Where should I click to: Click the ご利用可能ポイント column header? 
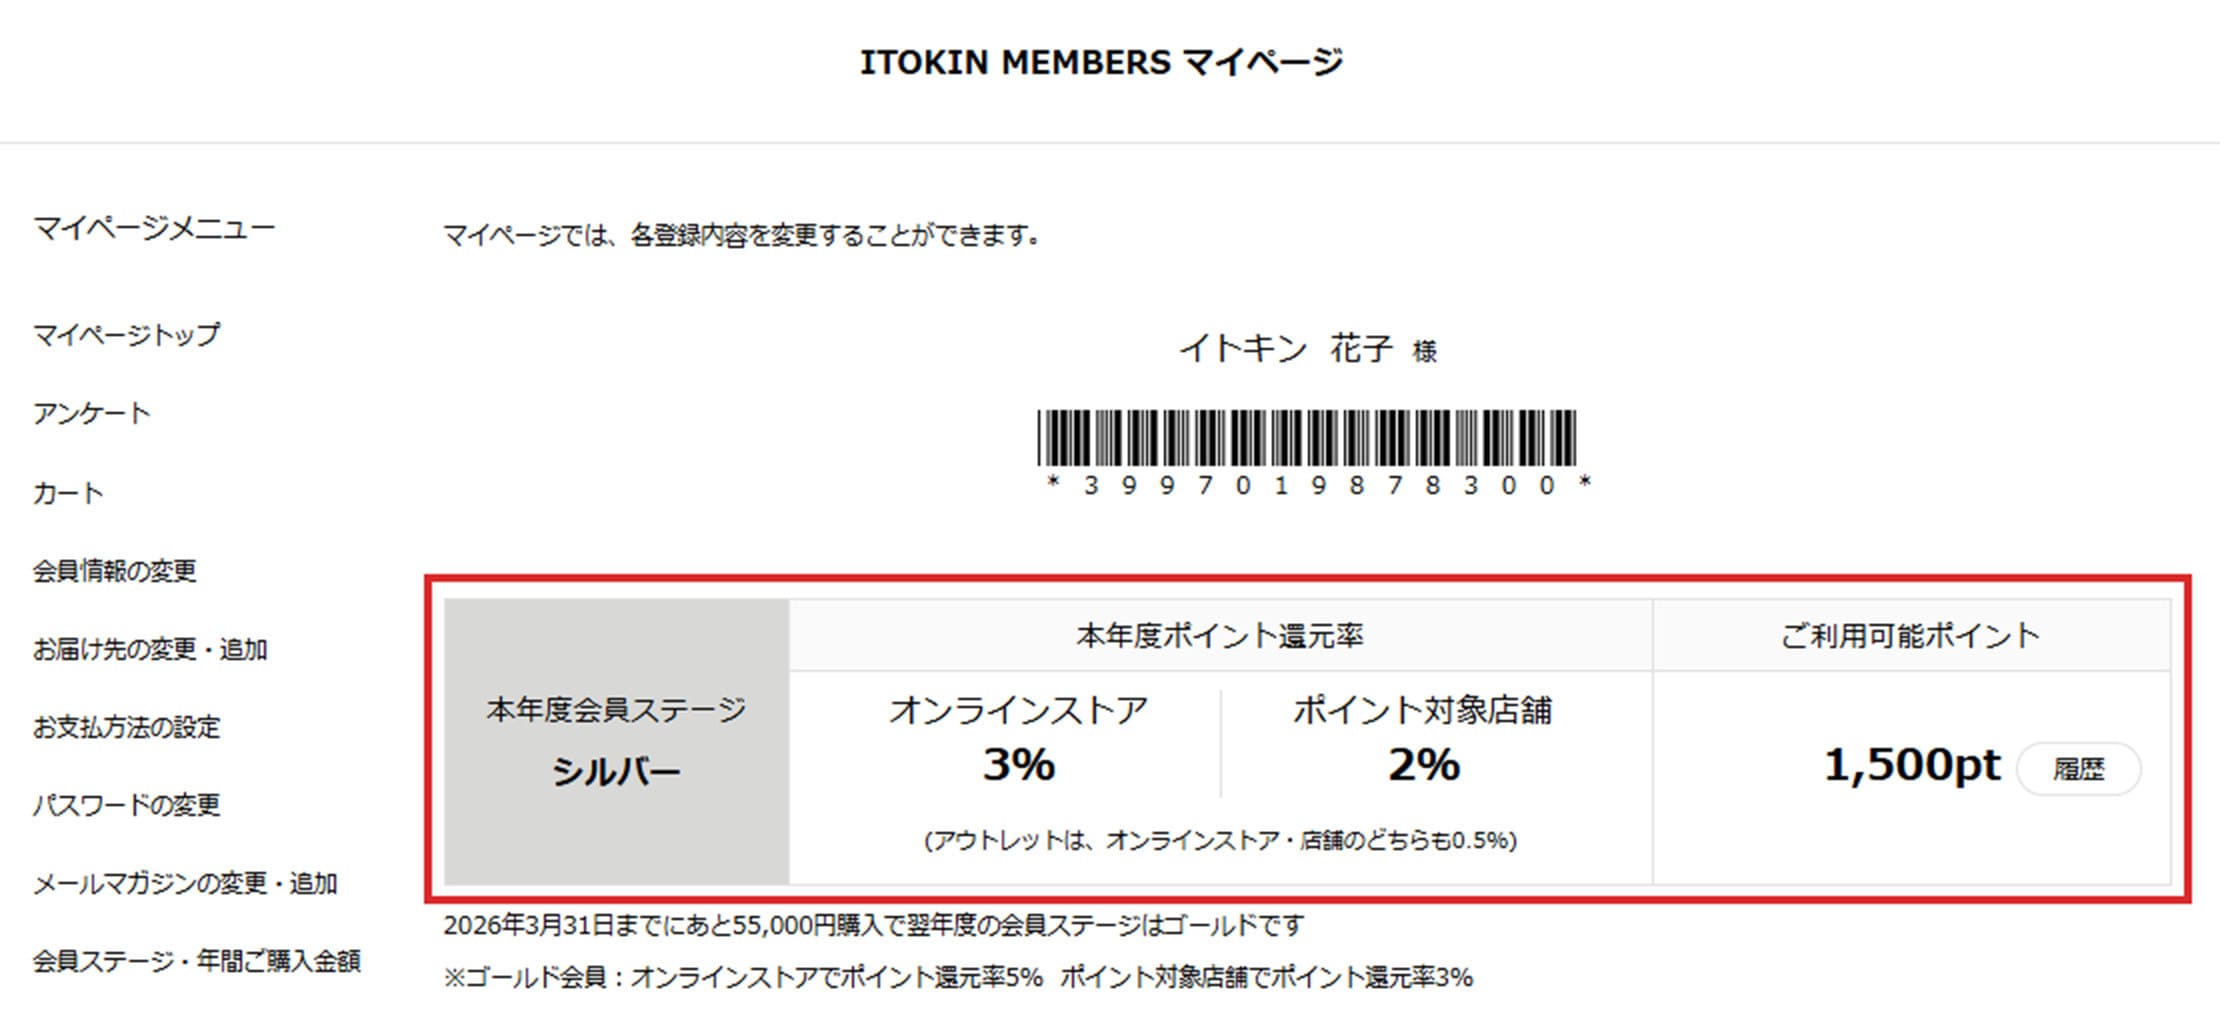[1911, 636]
